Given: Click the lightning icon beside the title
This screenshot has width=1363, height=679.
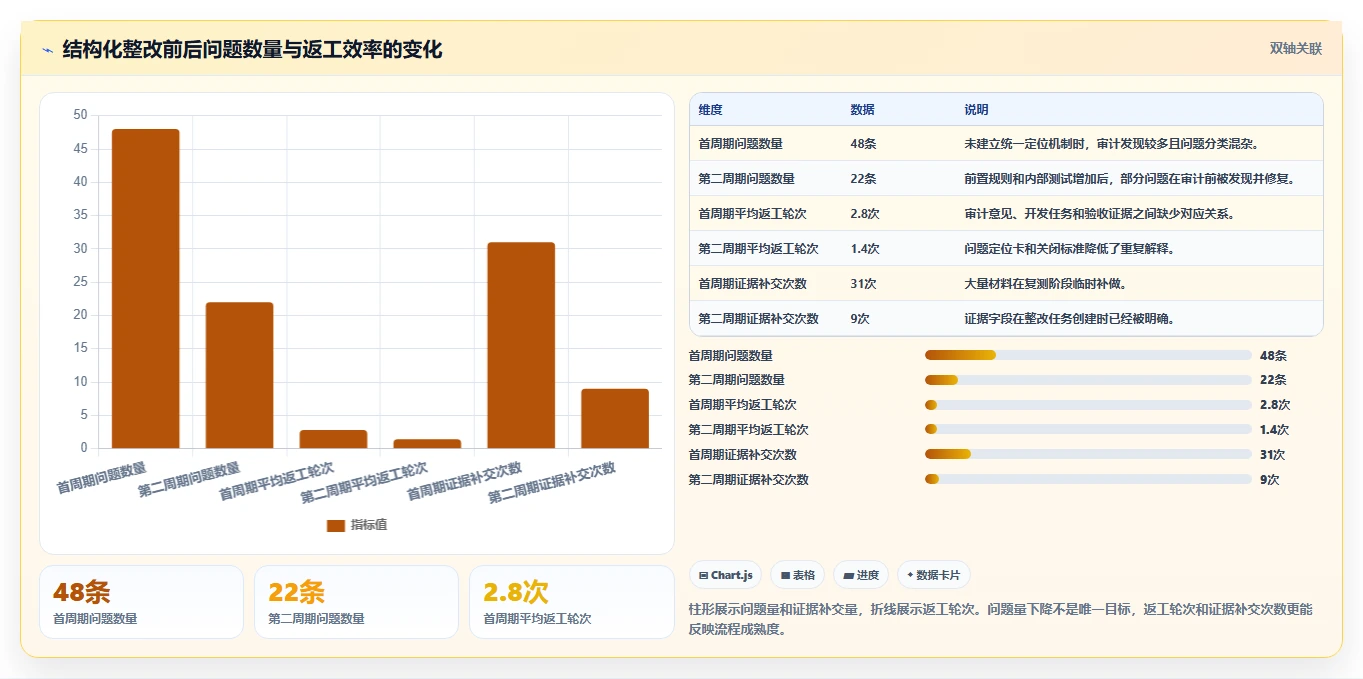Looking at the screenshot, I should click(47, 50).
